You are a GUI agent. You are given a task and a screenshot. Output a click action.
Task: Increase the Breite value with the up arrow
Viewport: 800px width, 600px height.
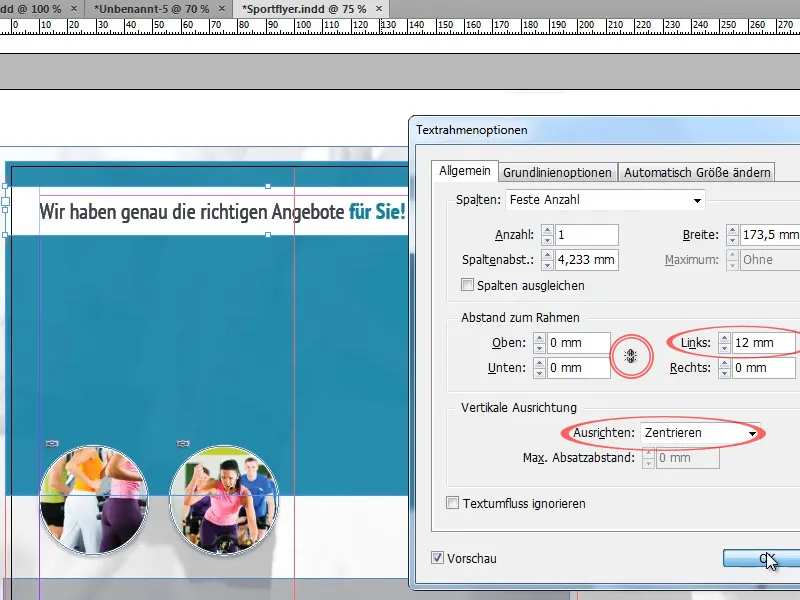click(x=733, y=230)
